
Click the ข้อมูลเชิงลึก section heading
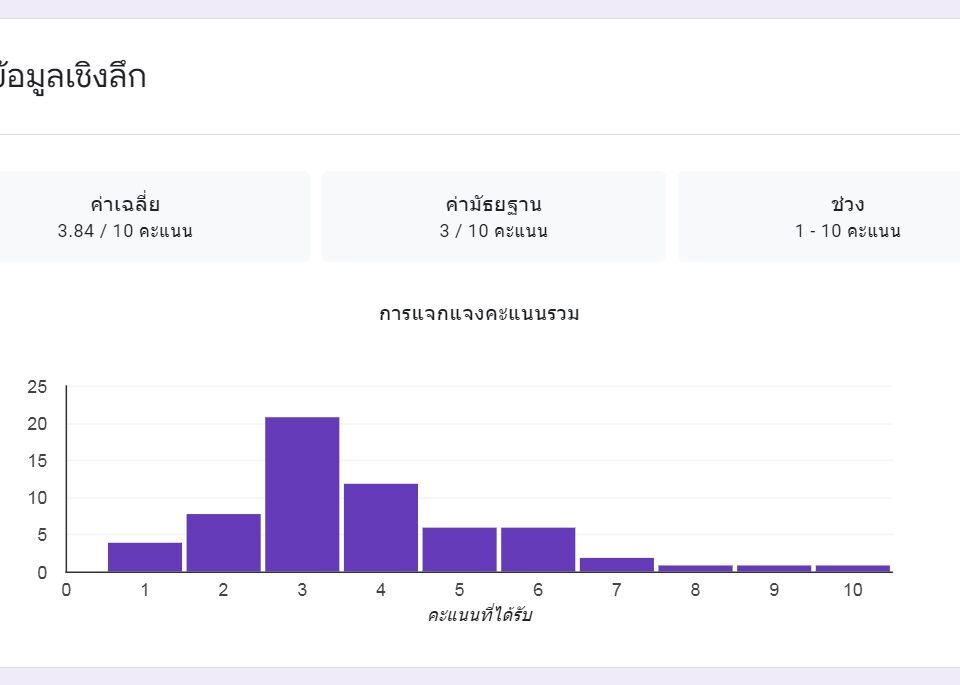click(71, 77)
